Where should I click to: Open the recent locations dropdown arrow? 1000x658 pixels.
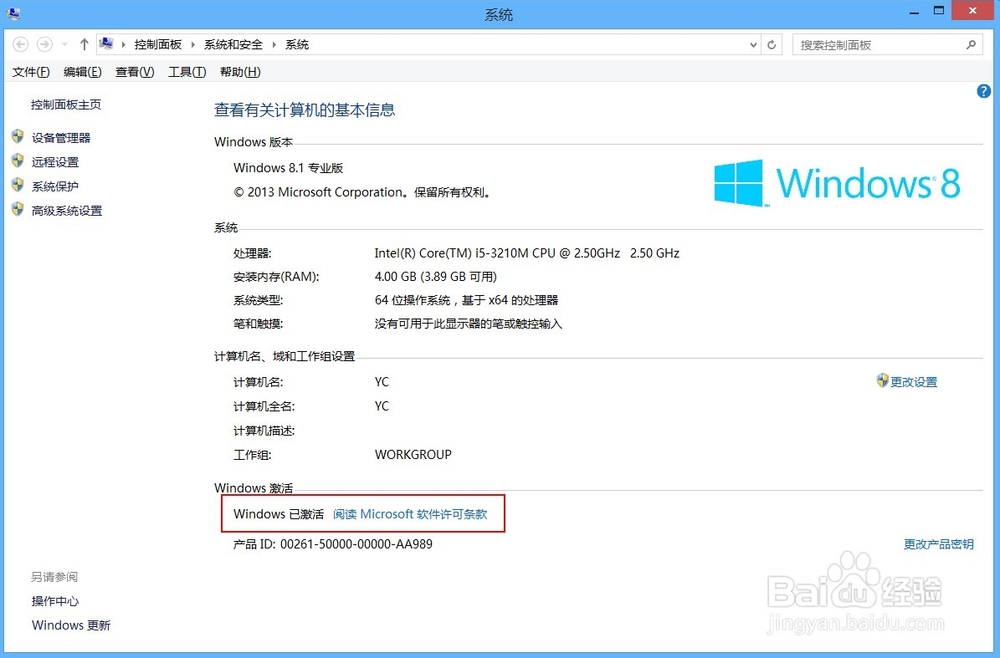coord(64,45)
